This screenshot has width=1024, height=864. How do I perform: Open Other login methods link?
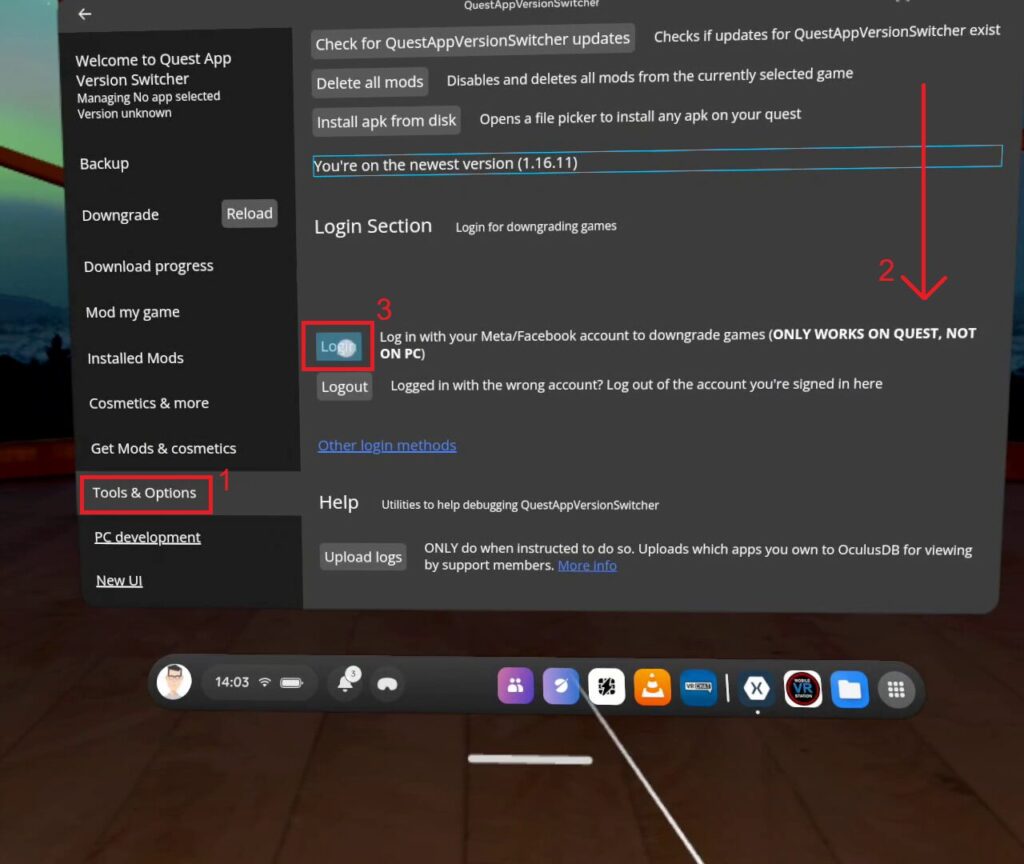[387, 445]
